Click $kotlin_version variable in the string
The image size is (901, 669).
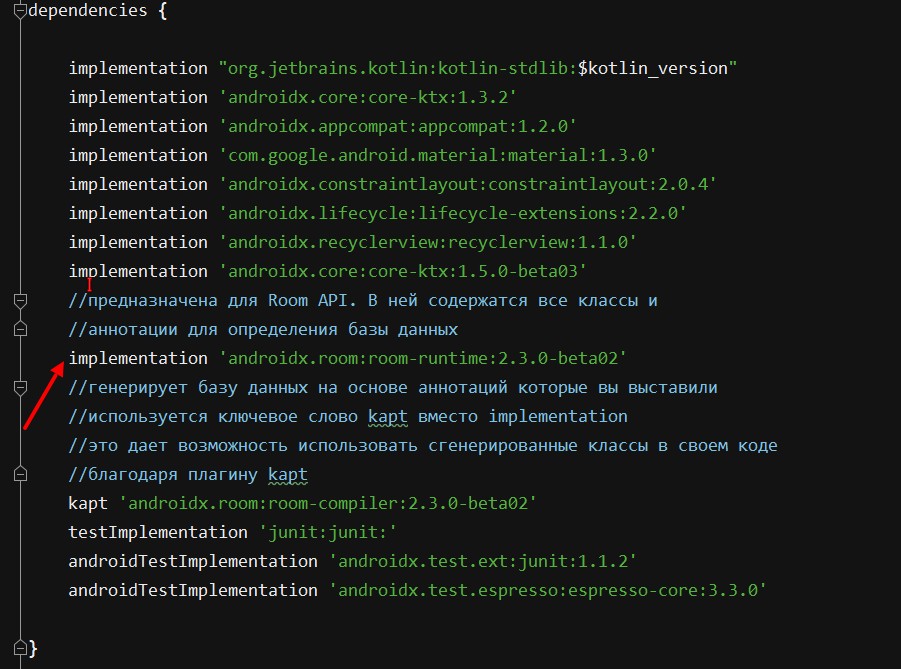[652, 68]
